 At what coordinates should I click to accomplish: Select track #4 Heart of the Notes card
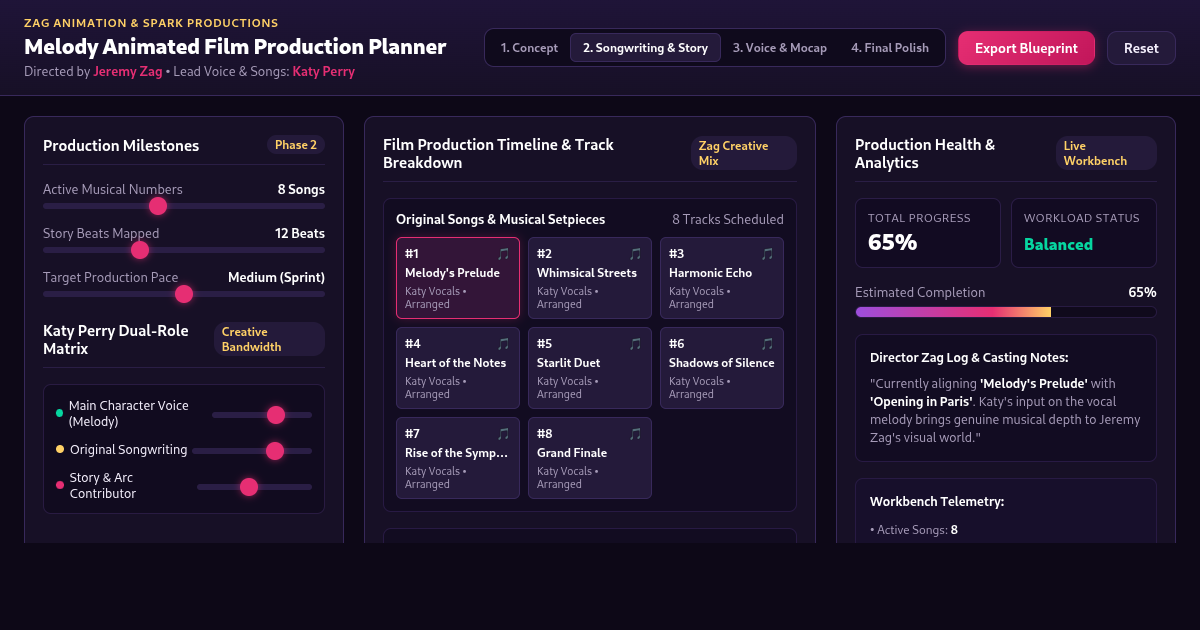(x=458, y=368)
